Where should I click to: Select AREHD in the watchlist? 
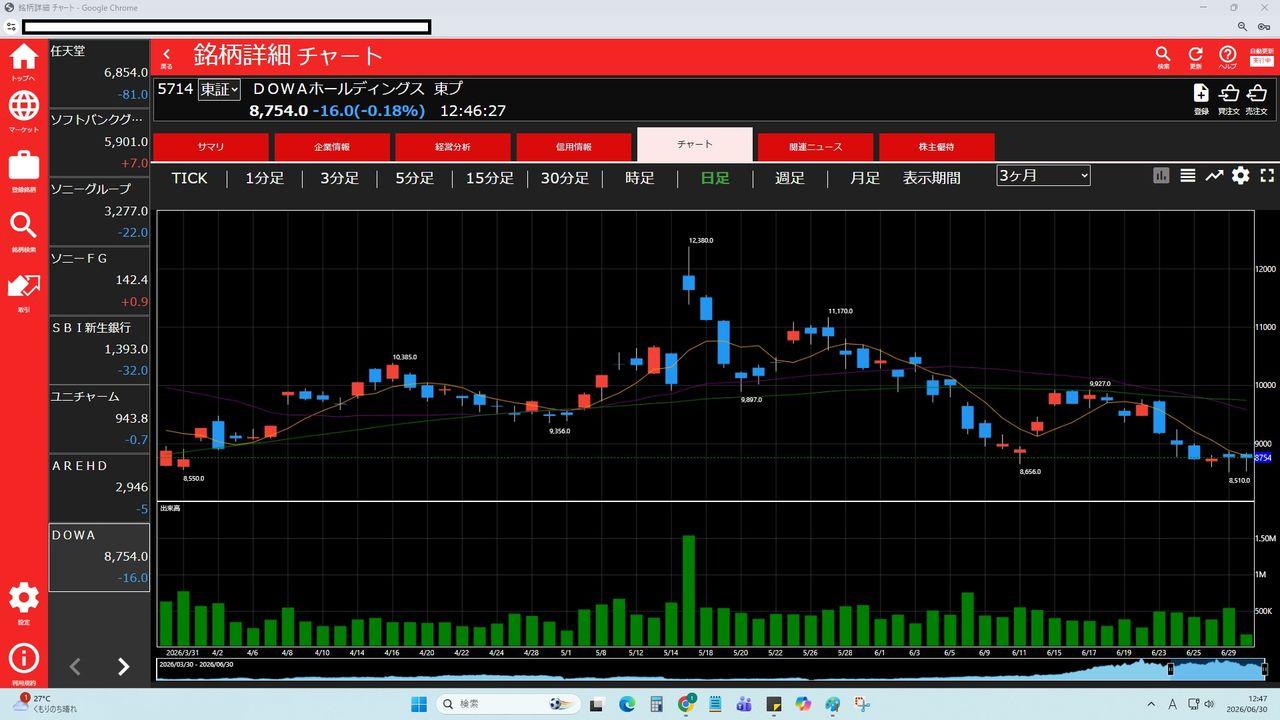[x=99, y=487]
